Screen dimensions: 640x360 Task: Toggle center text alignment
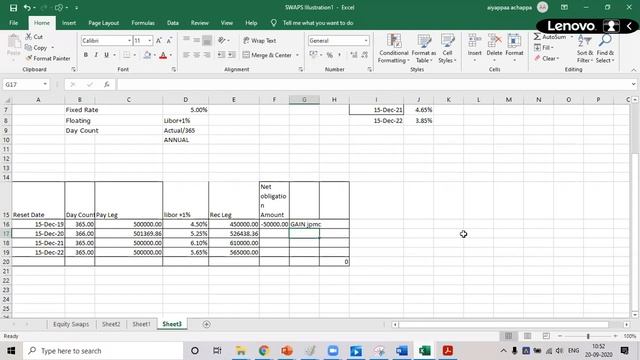tap(196, 55)
